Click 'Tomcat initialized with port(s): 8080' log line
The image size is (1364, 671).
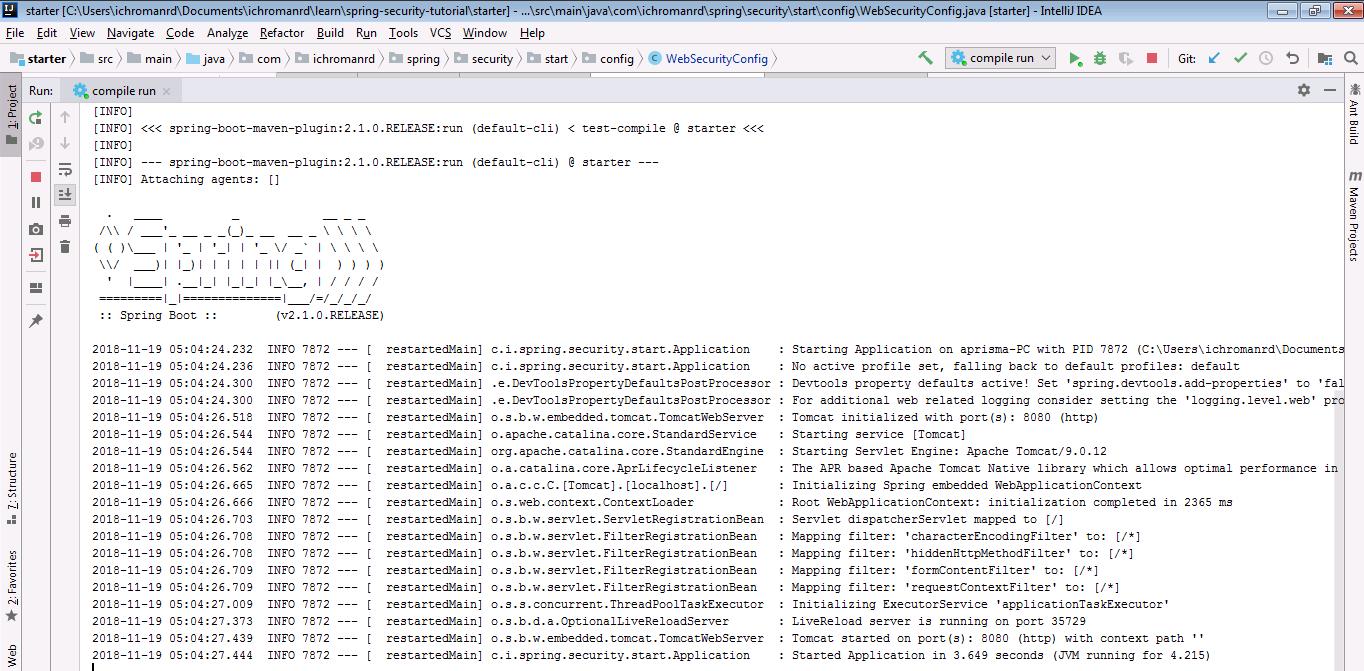tap(946, 417)
